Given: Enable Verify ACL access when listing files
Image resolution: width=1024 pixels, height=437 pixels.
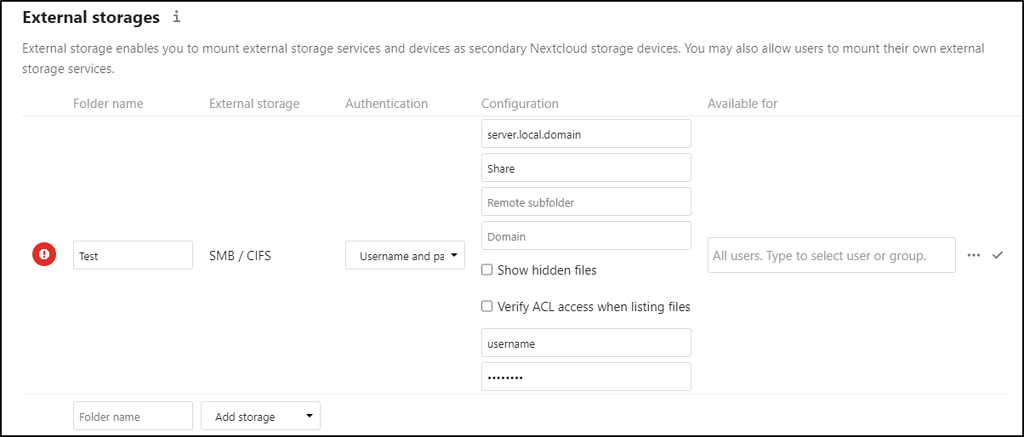Looking at the screenshot, I should coord(487,306).
